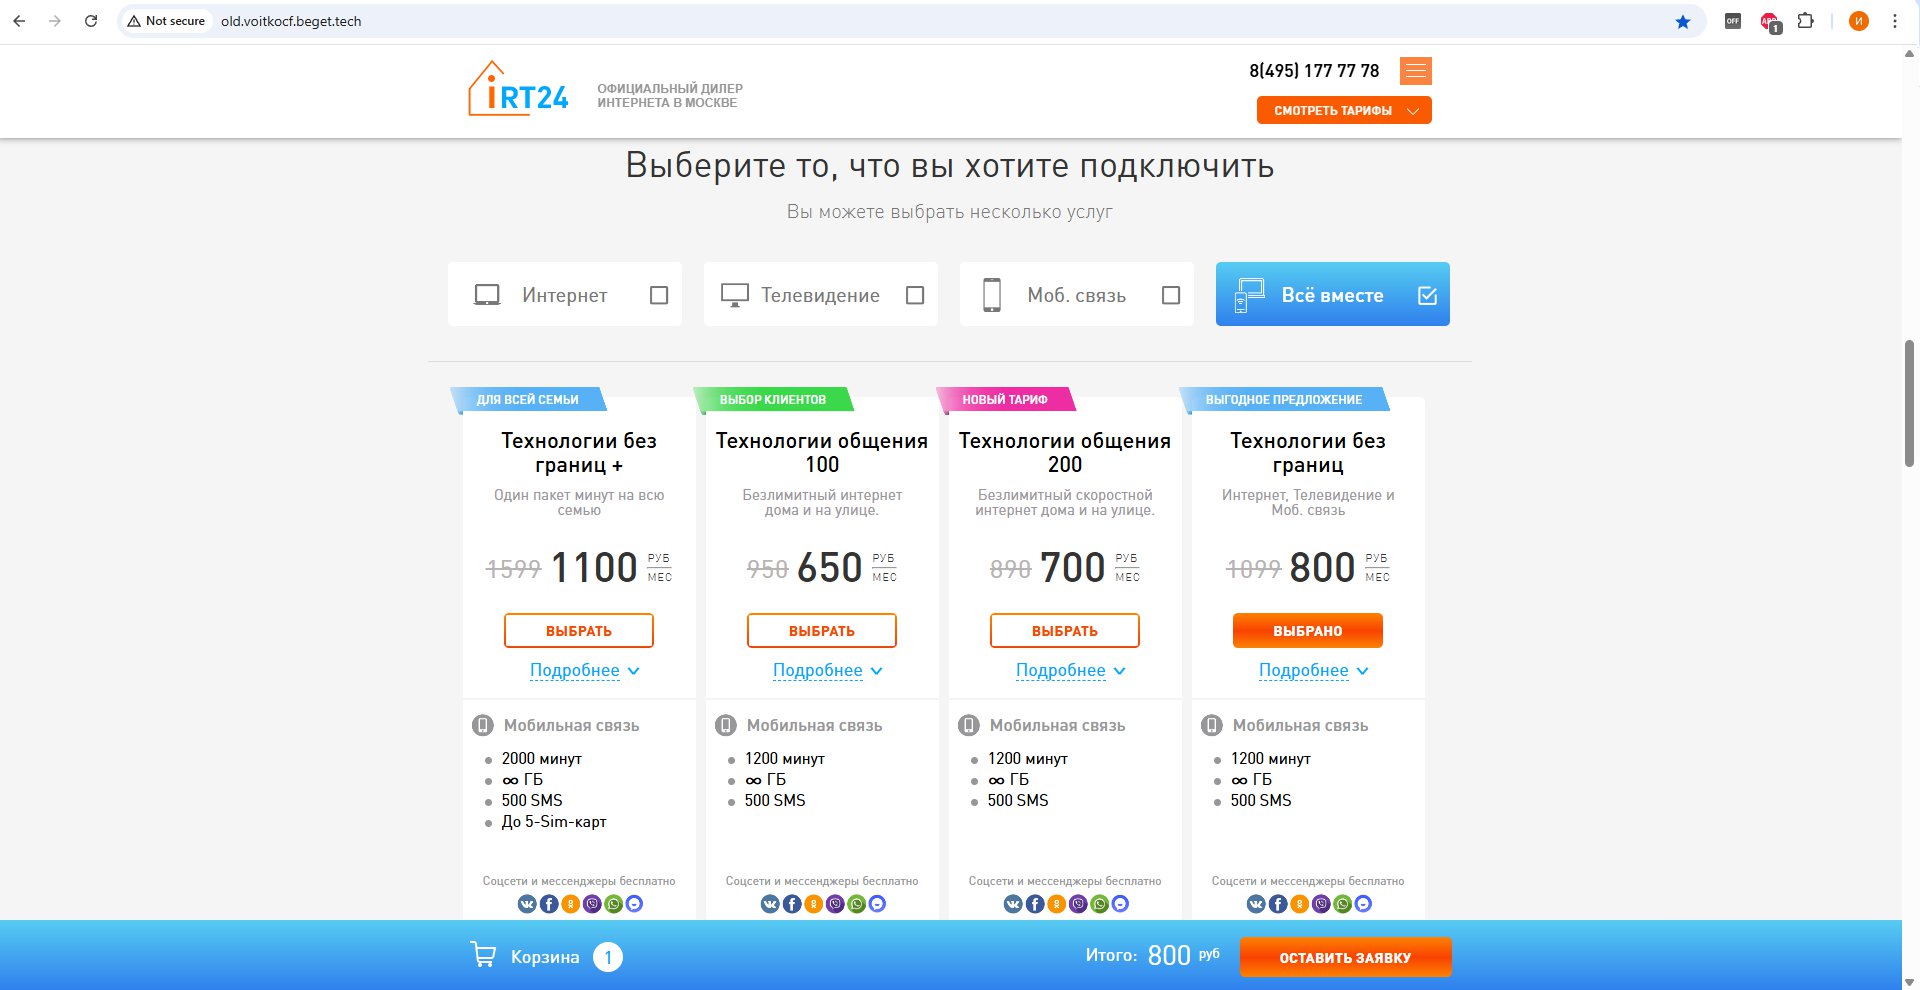Click the Выбор клиентов ribbon label
Screen dimensions: 1920x990
pos(772,399)
